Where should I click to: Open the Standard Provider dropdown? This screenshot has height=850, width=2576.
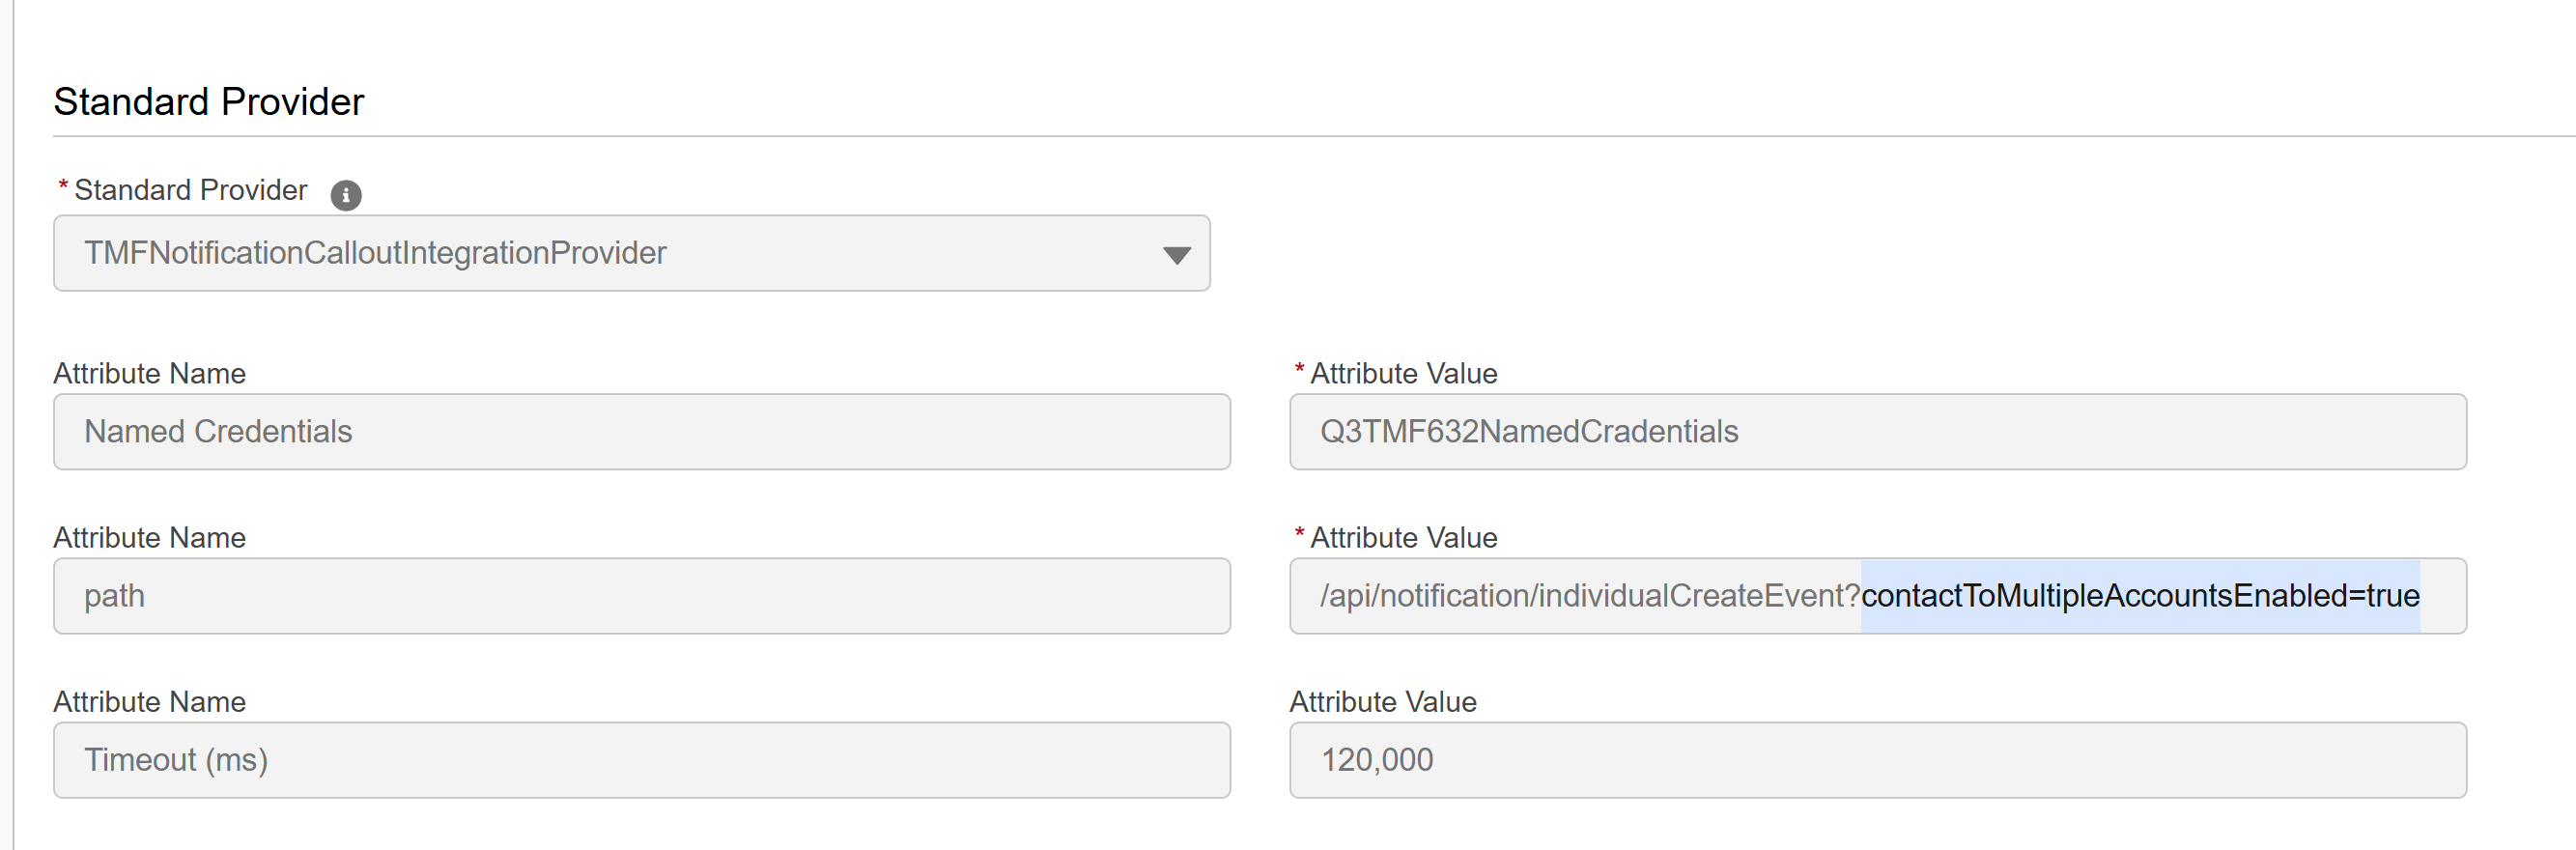coord(630,253)
